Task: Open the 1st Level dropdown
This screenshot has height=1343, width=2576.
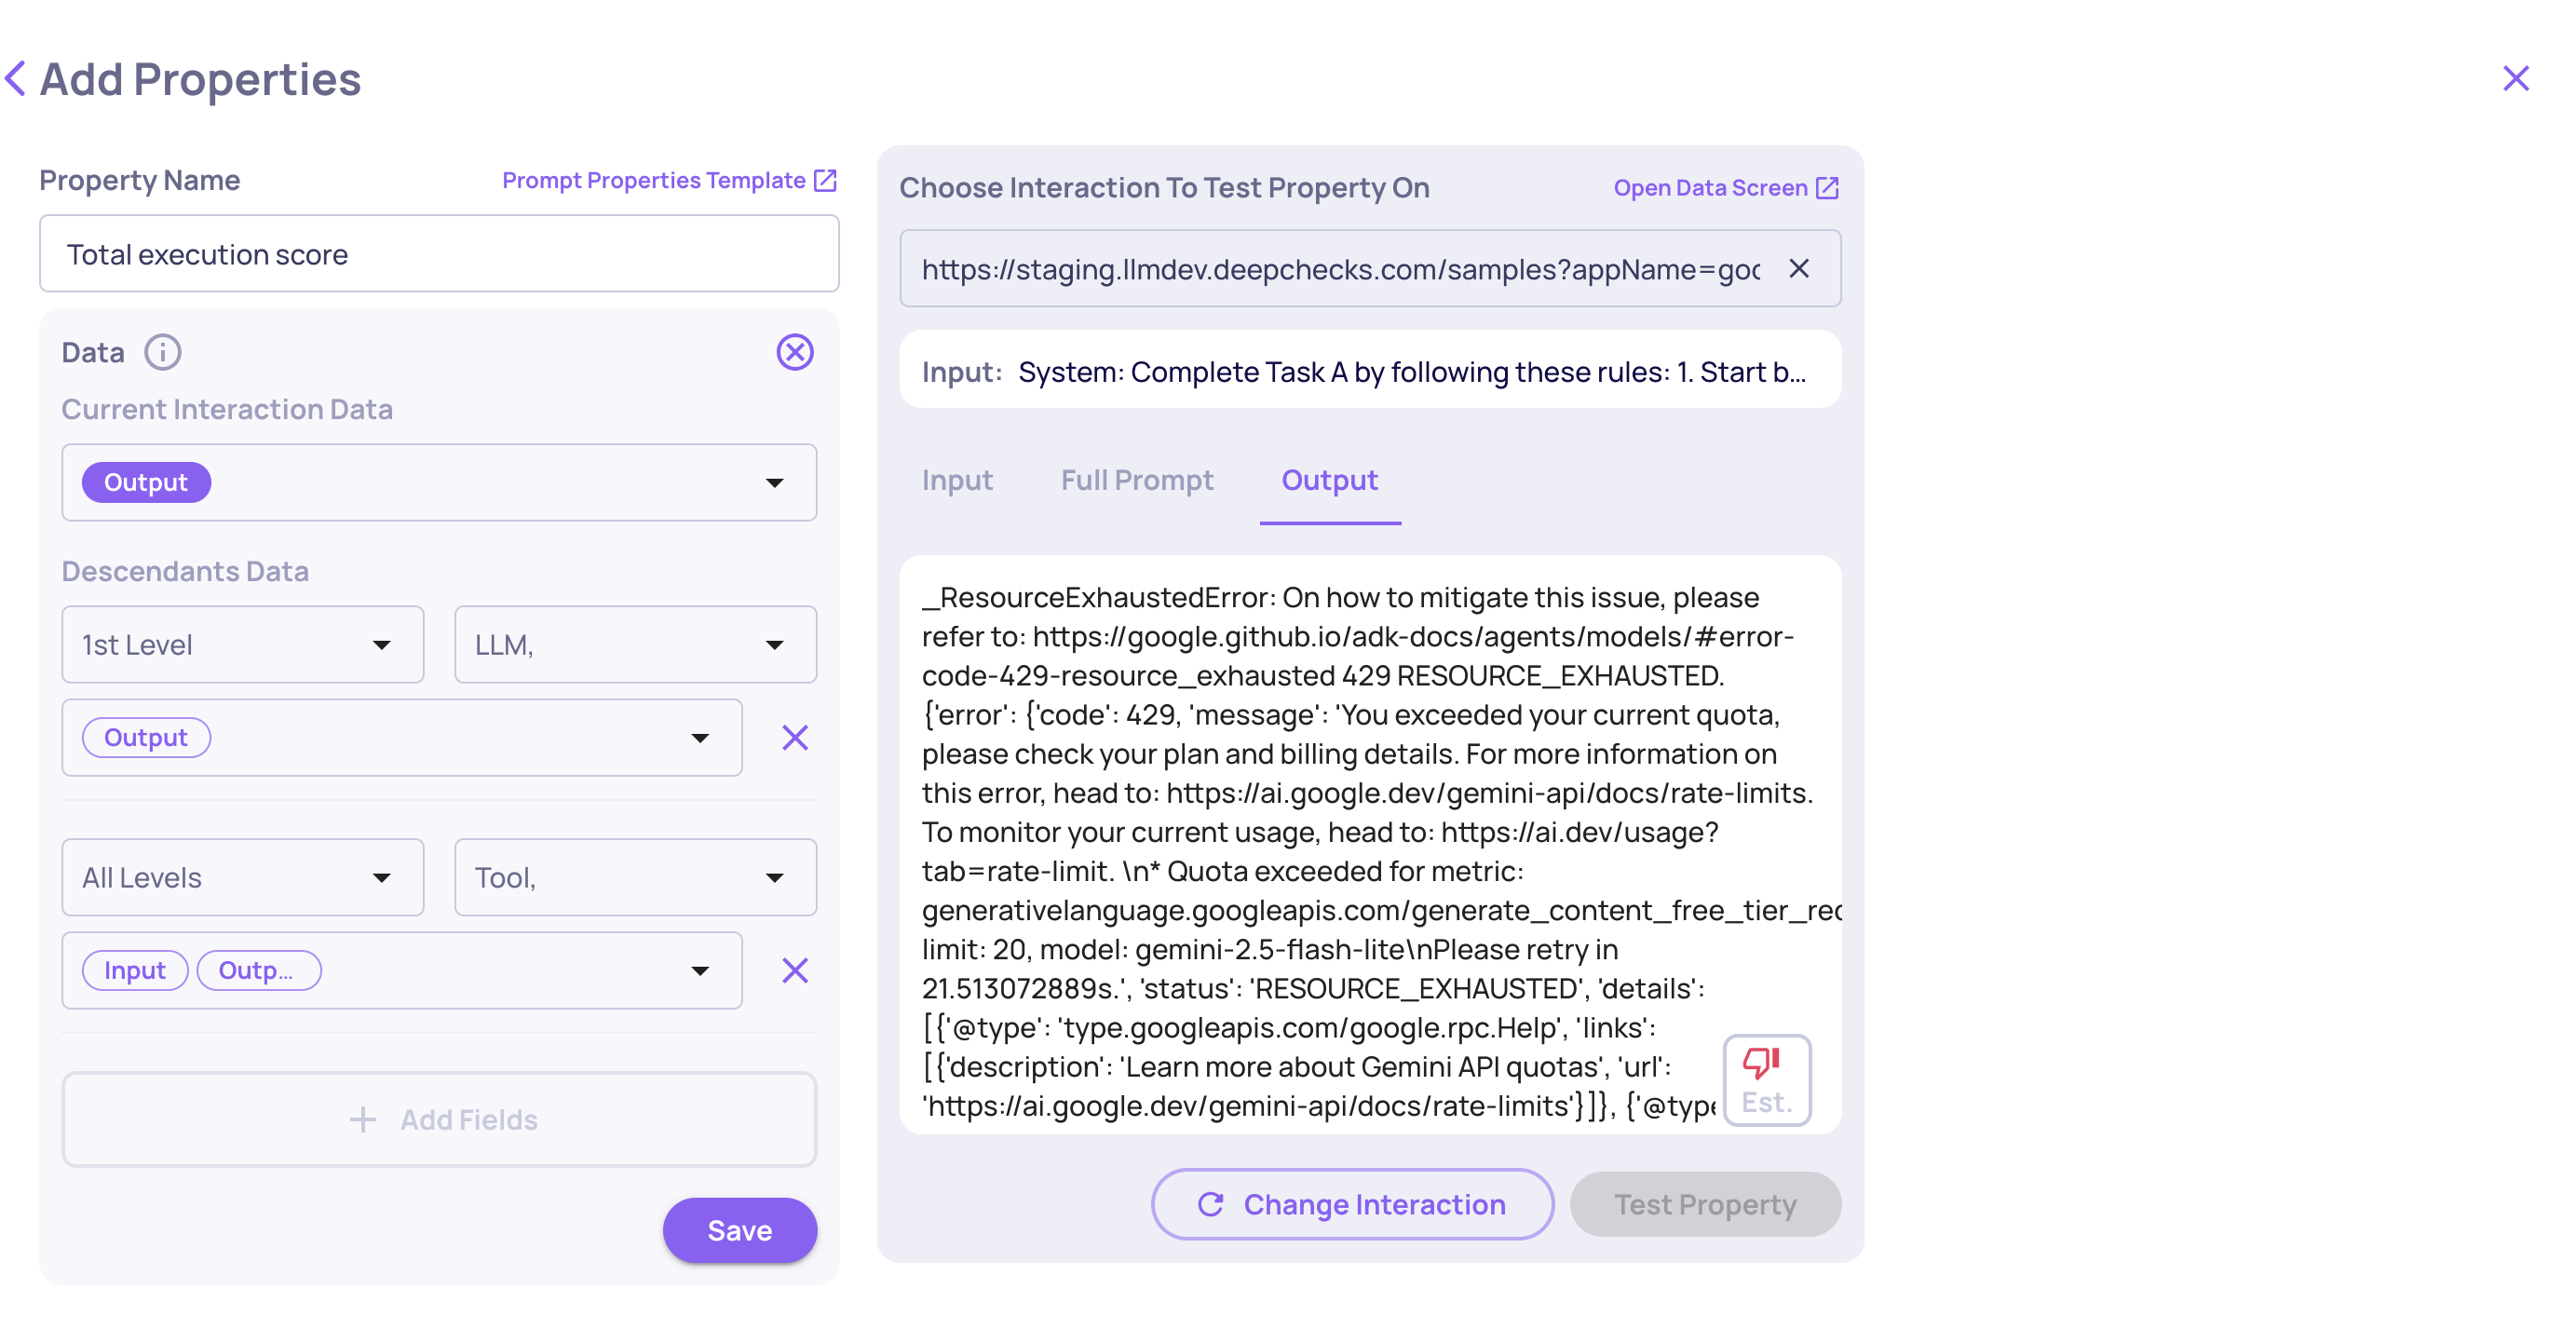Action: [242, 645]
